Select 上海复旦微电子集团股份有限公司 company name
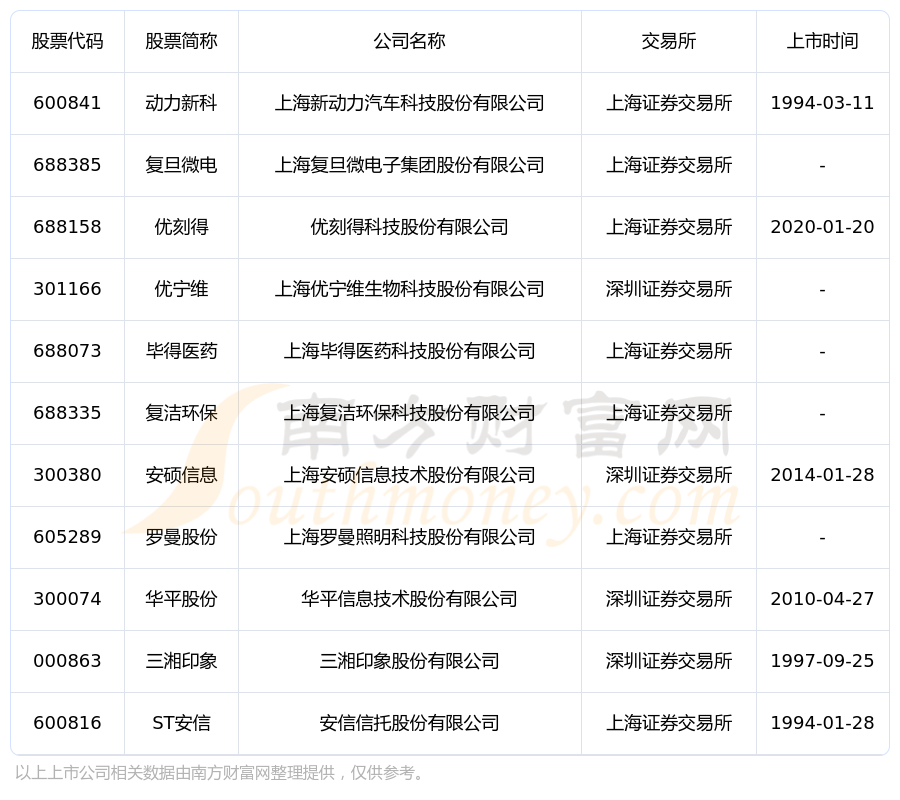 [x=409, y=165]
